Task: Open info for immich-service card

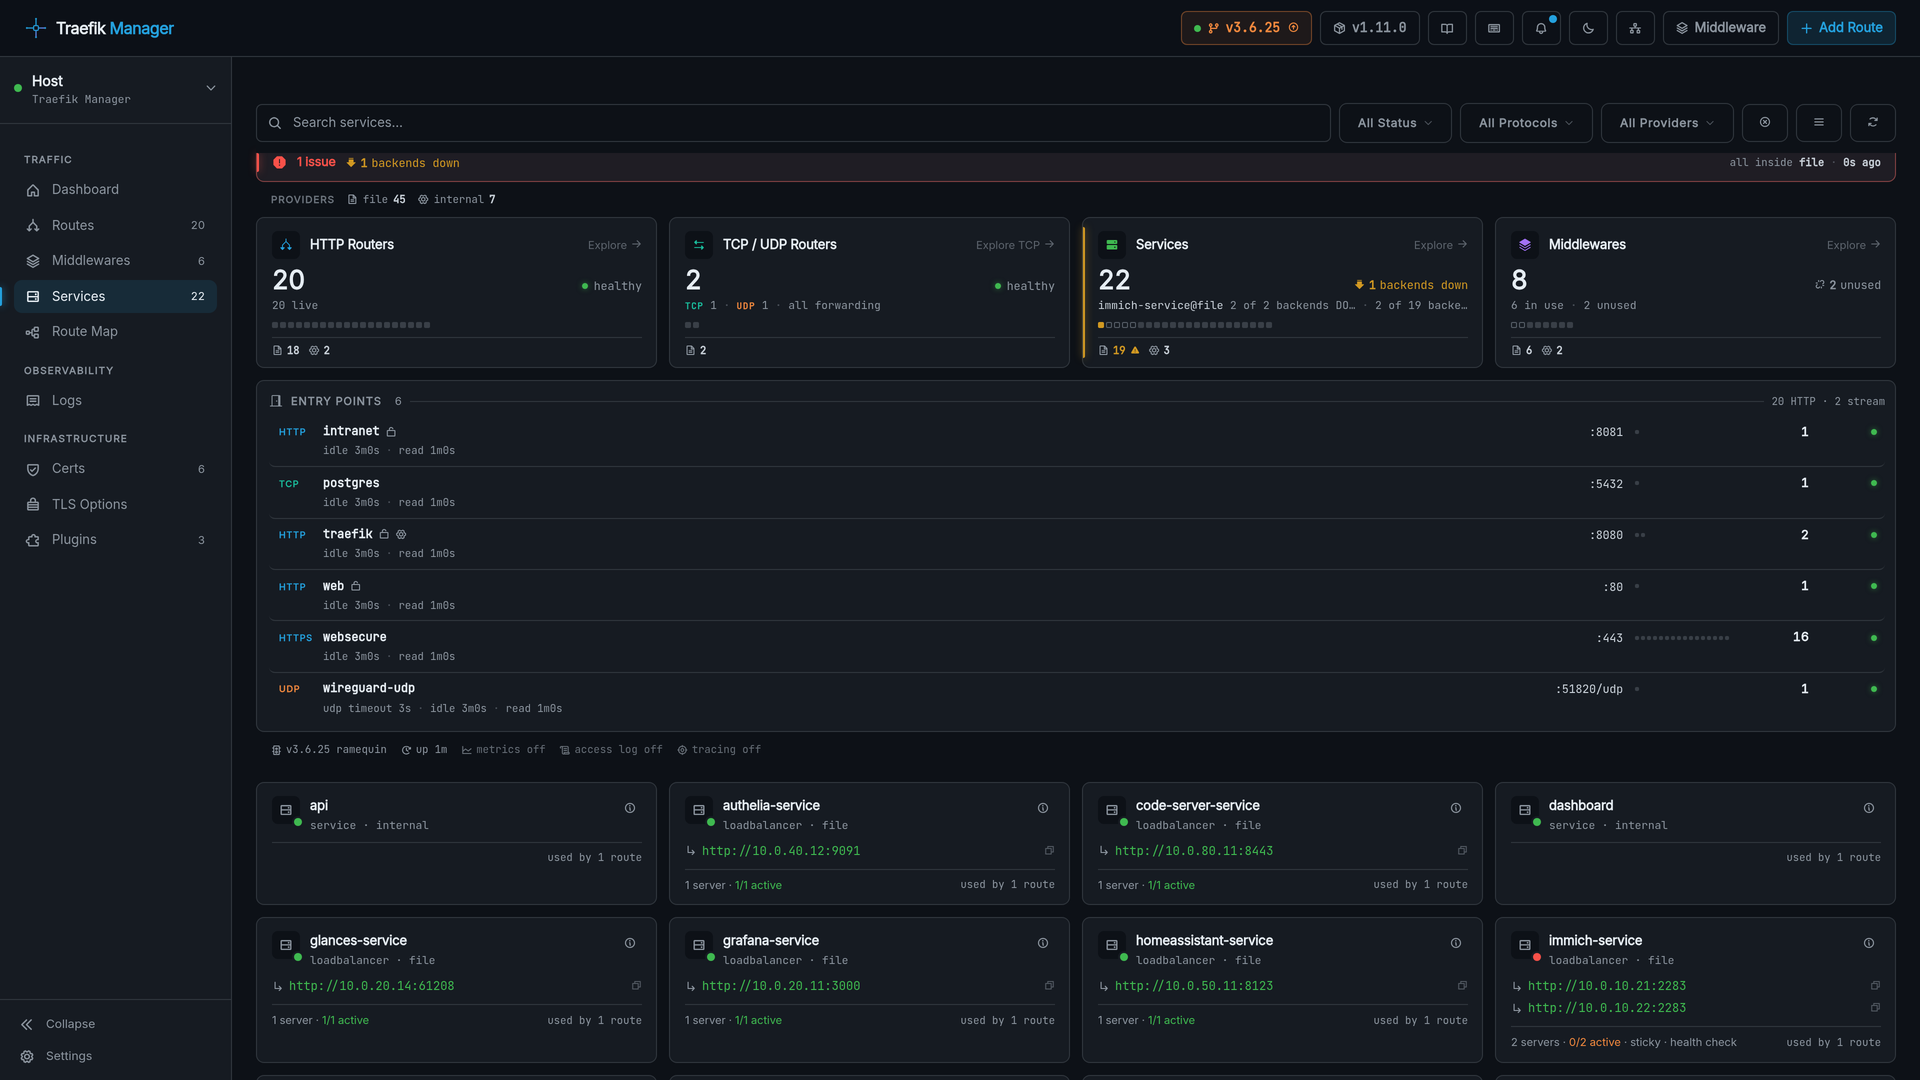Action: [1869, 943]
